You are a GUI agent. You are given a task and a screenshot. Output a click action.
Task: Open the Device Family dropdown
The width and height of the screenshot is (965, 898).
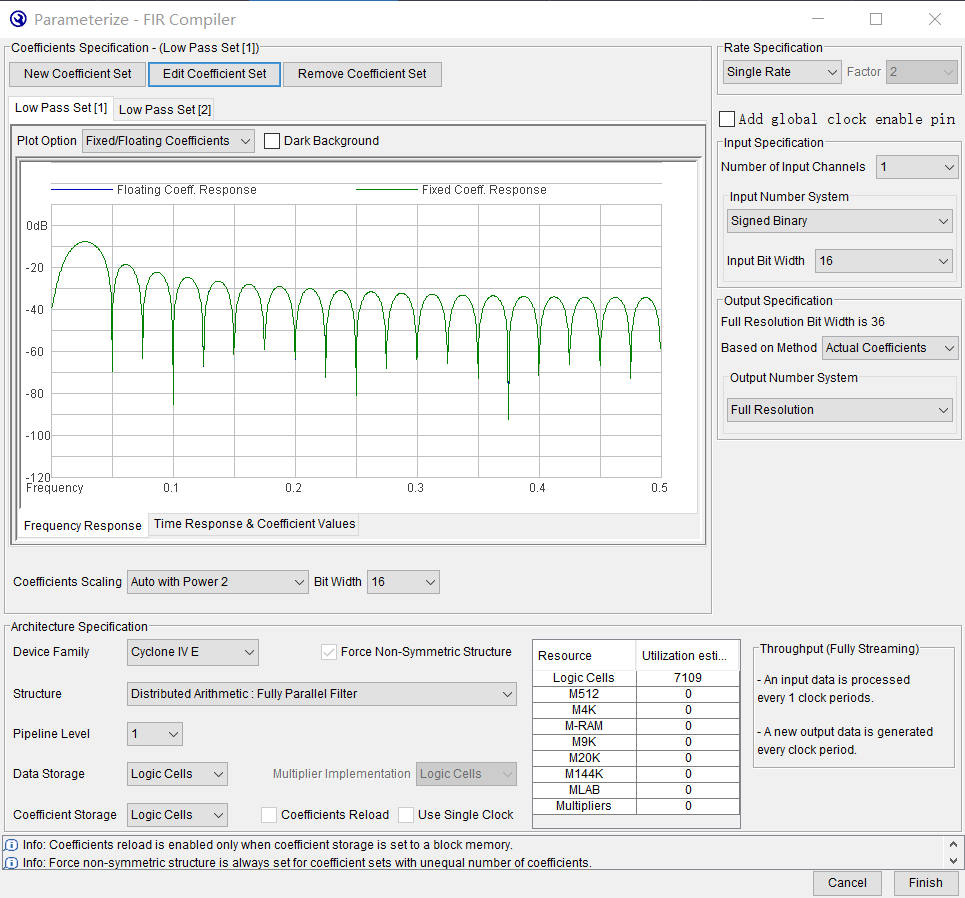pyautogui.click(x=193, y=652)
